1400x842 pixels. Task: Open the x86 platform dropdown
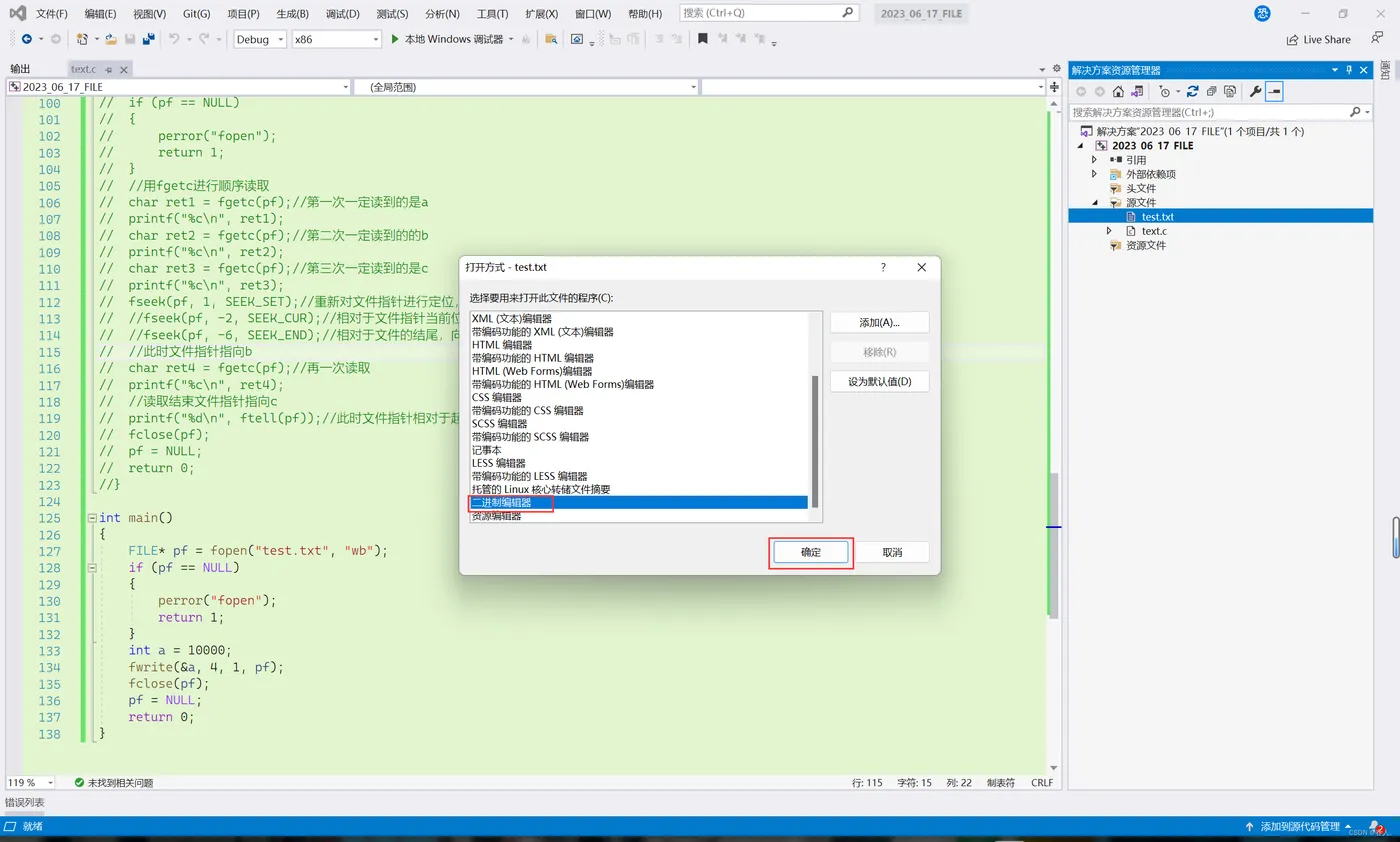coord(376,39)
